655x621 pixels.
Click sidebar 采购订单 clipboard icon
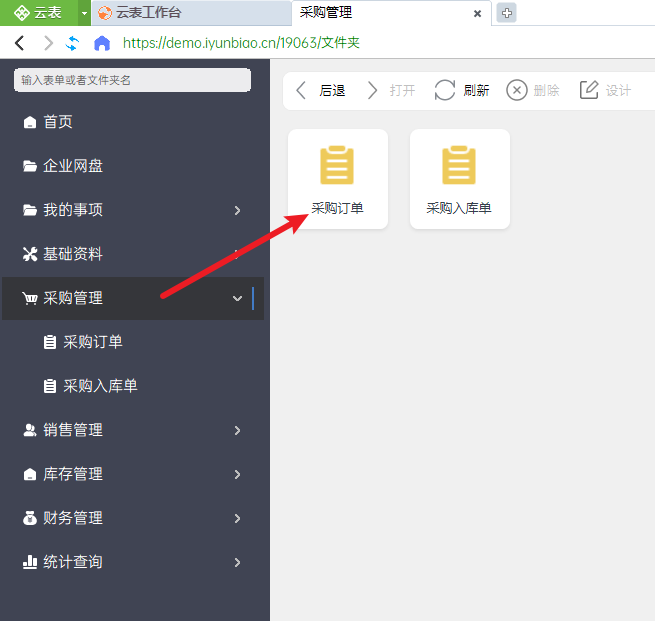(x=50, y=342)
